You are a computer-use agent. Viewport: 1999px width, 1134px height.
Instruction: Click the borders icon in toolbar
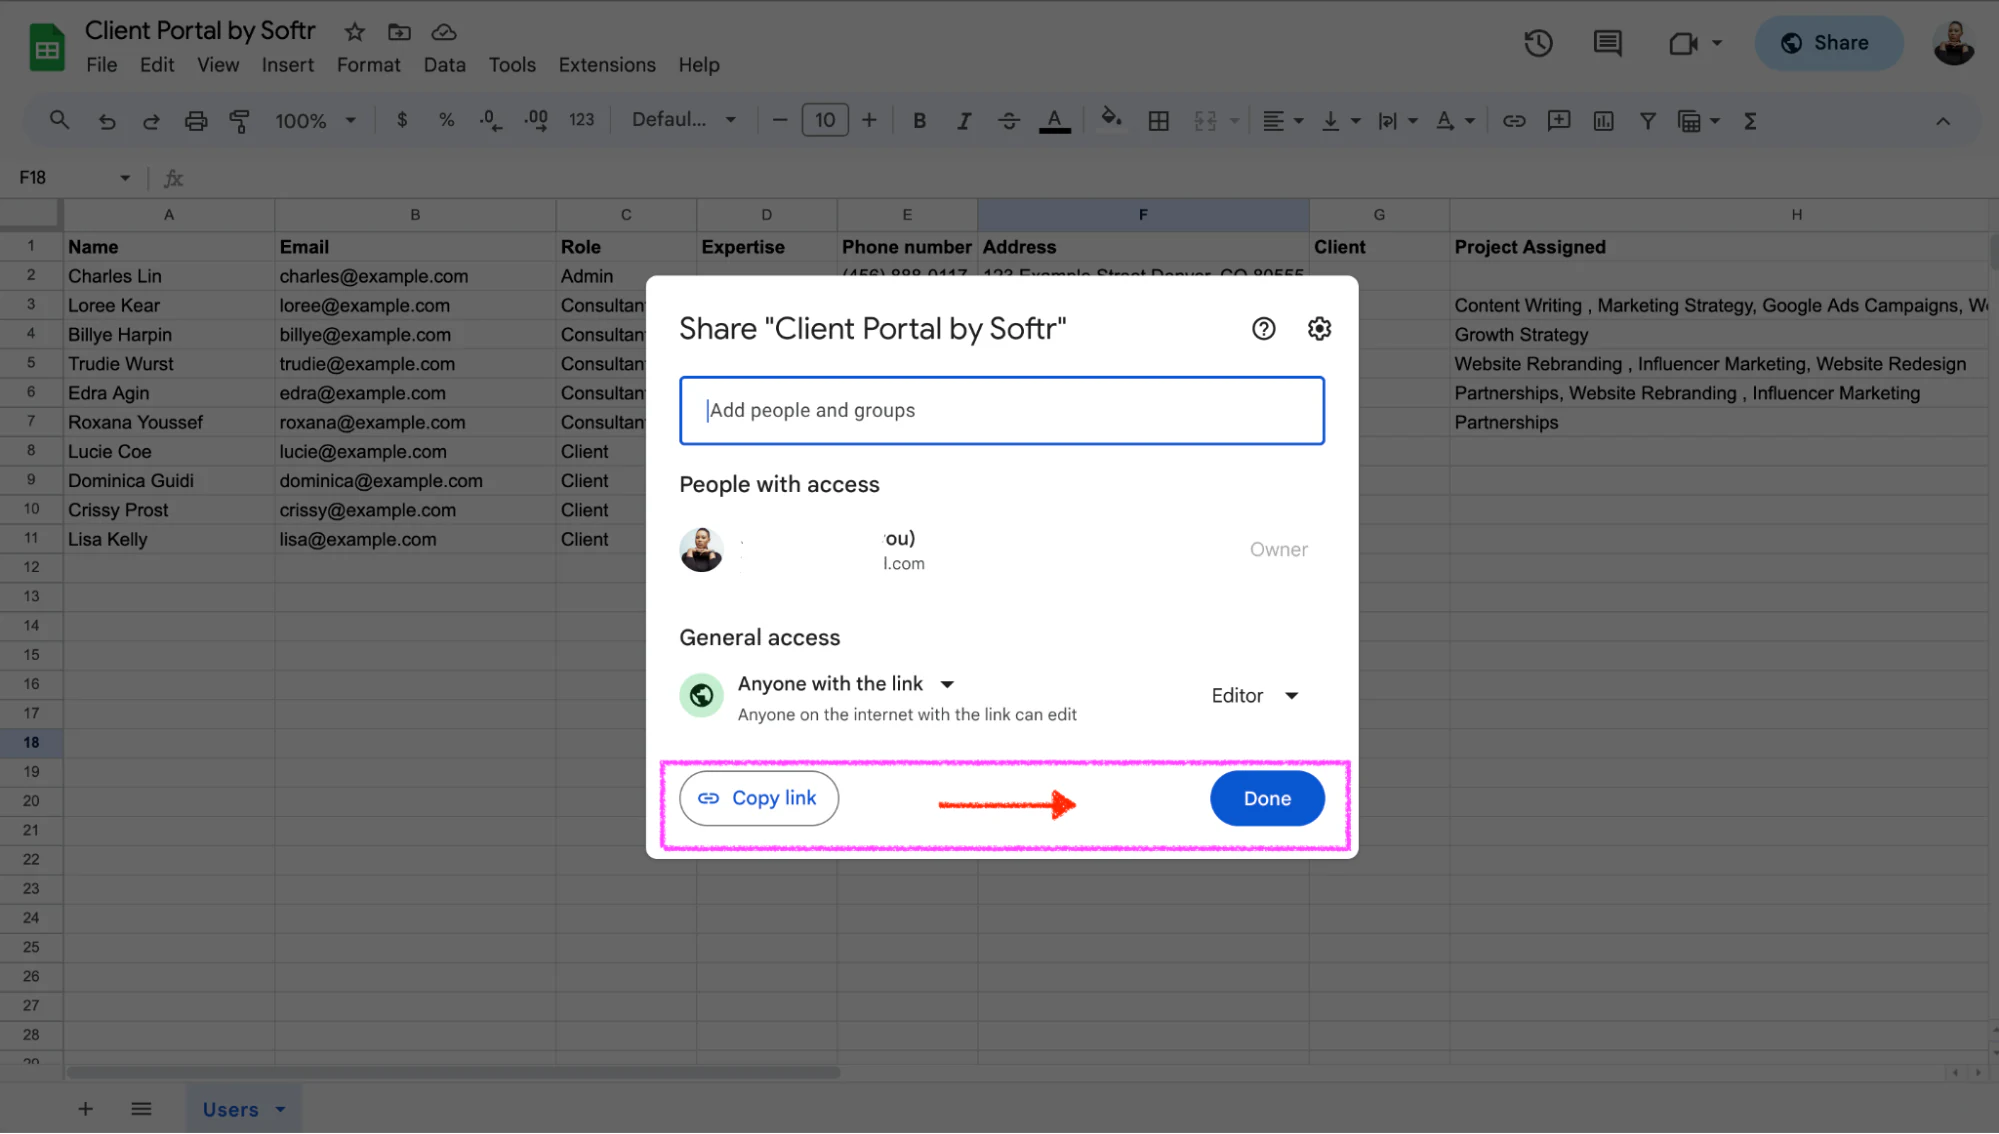click(x=1158, y=121)
